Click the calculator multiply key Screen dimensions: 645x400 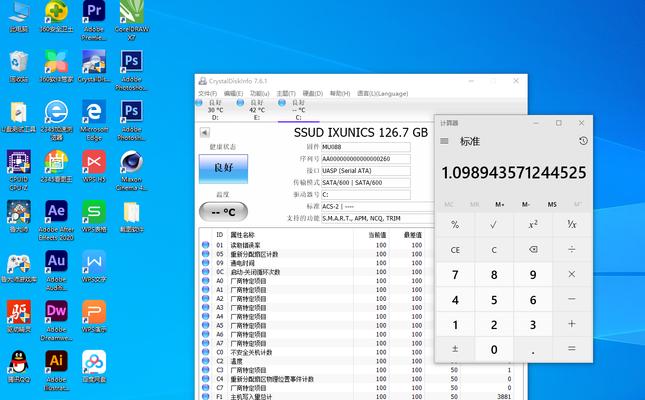coord(572,274)
